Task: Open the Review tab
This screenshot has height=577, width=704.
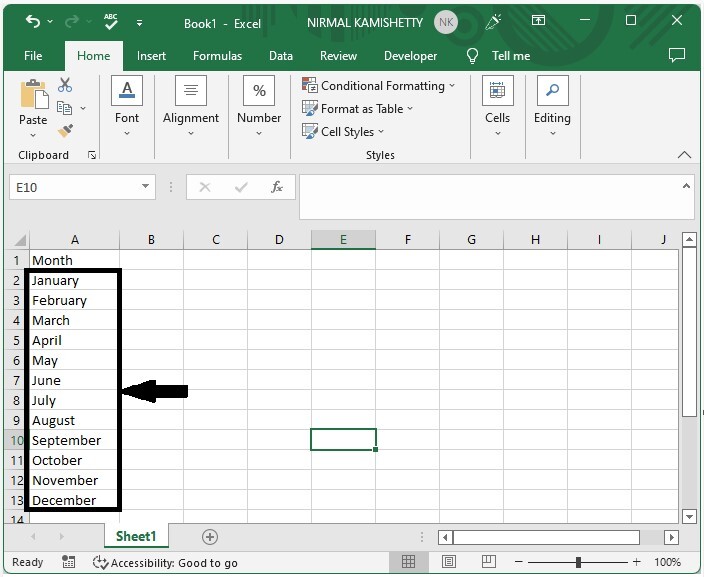Action: click(x=338, y=56)
